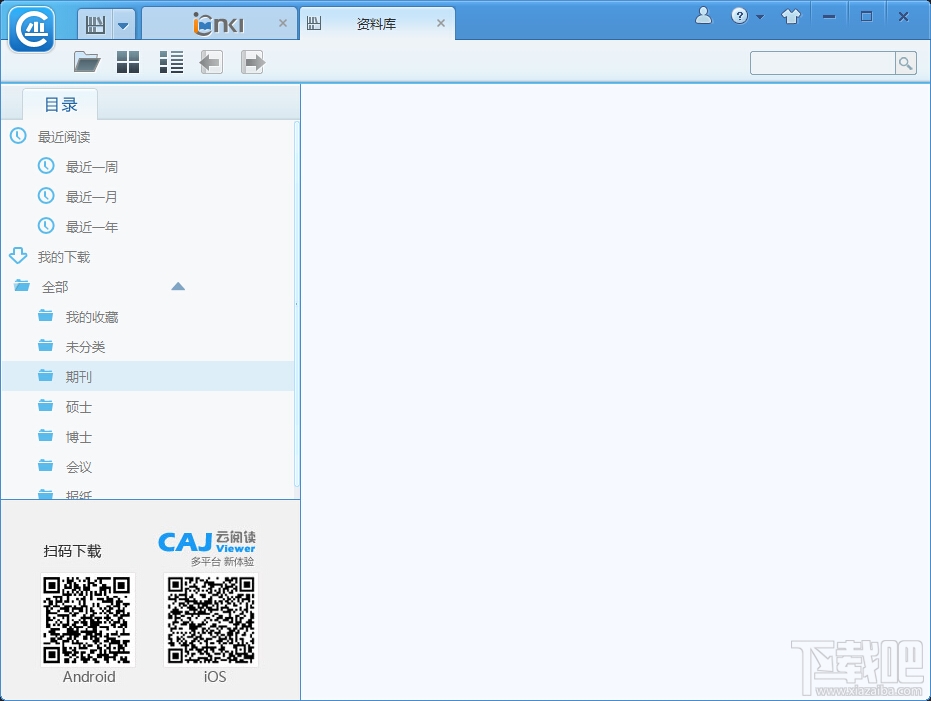Image resolution: width=931 pixels, height=701 pixels.
Task: Close the 资料库 tab
Action: pyautogui.click(x=441, y=23)
